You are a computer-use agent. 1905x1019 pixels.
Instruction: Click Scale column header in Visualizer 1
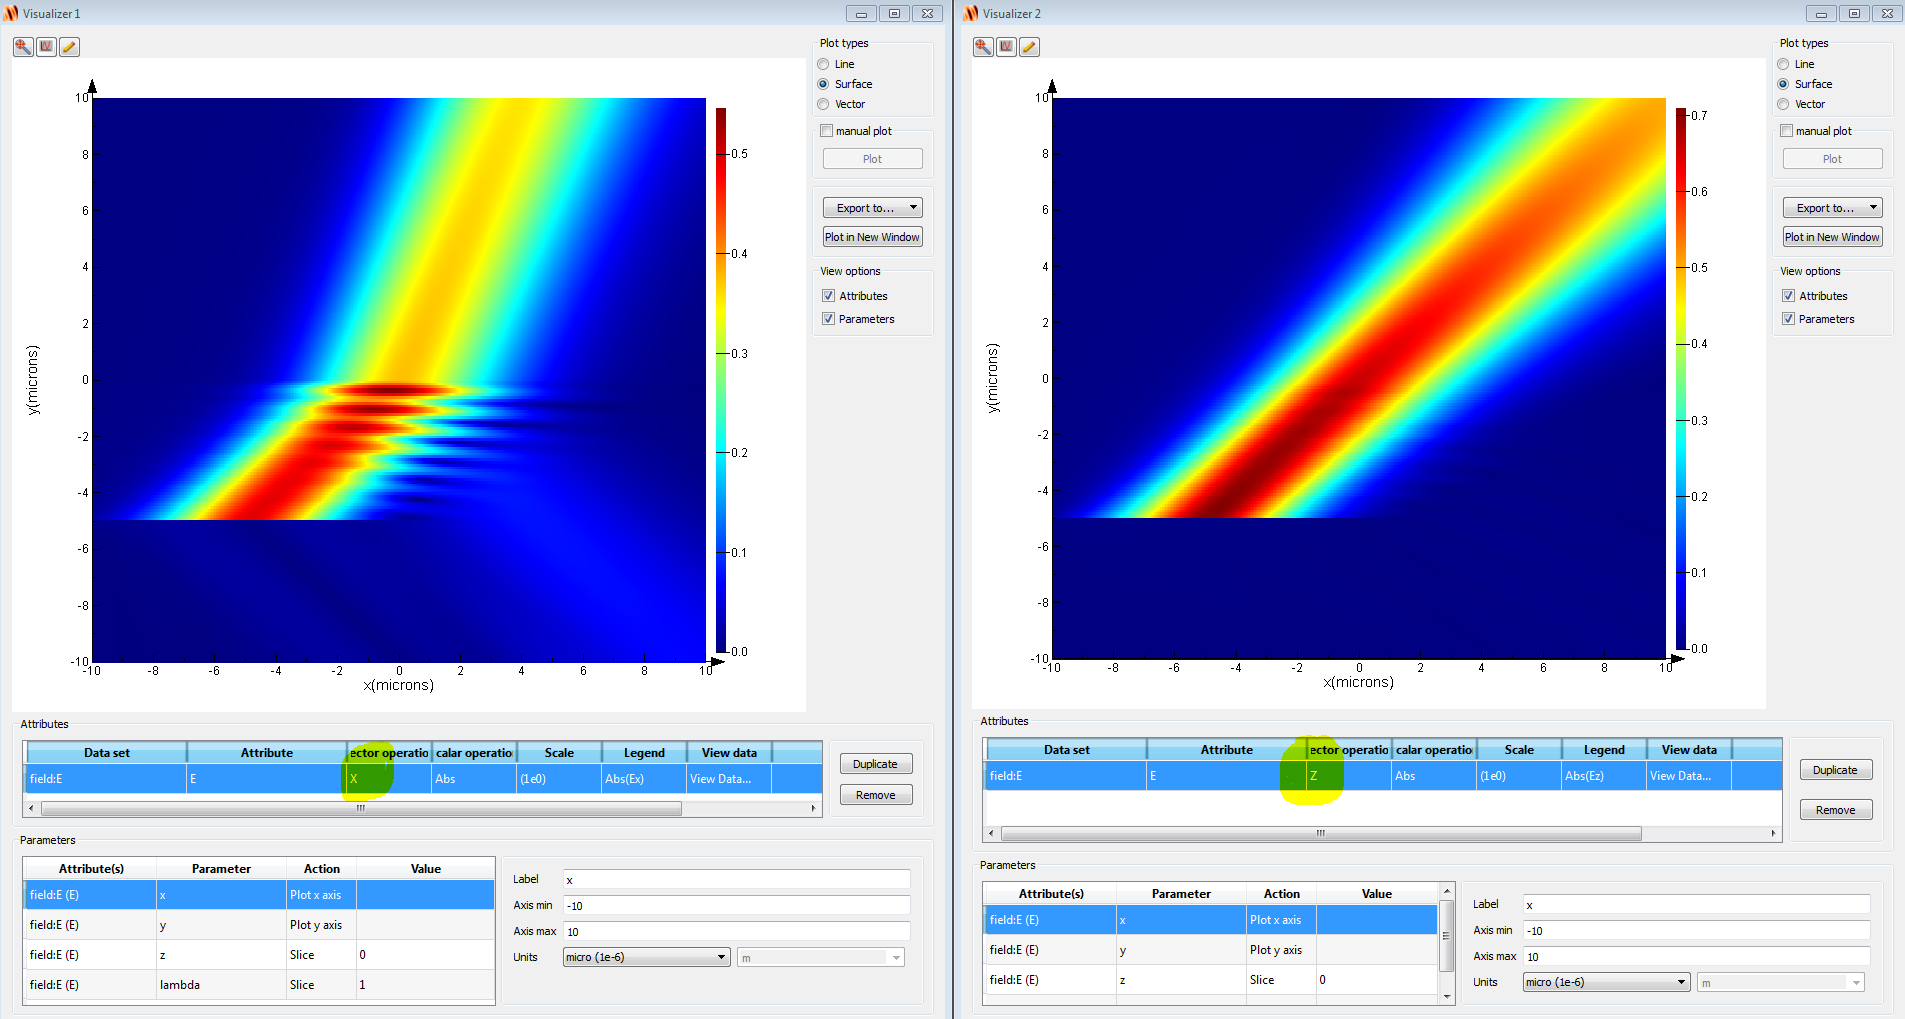click(x=559, y=753)
